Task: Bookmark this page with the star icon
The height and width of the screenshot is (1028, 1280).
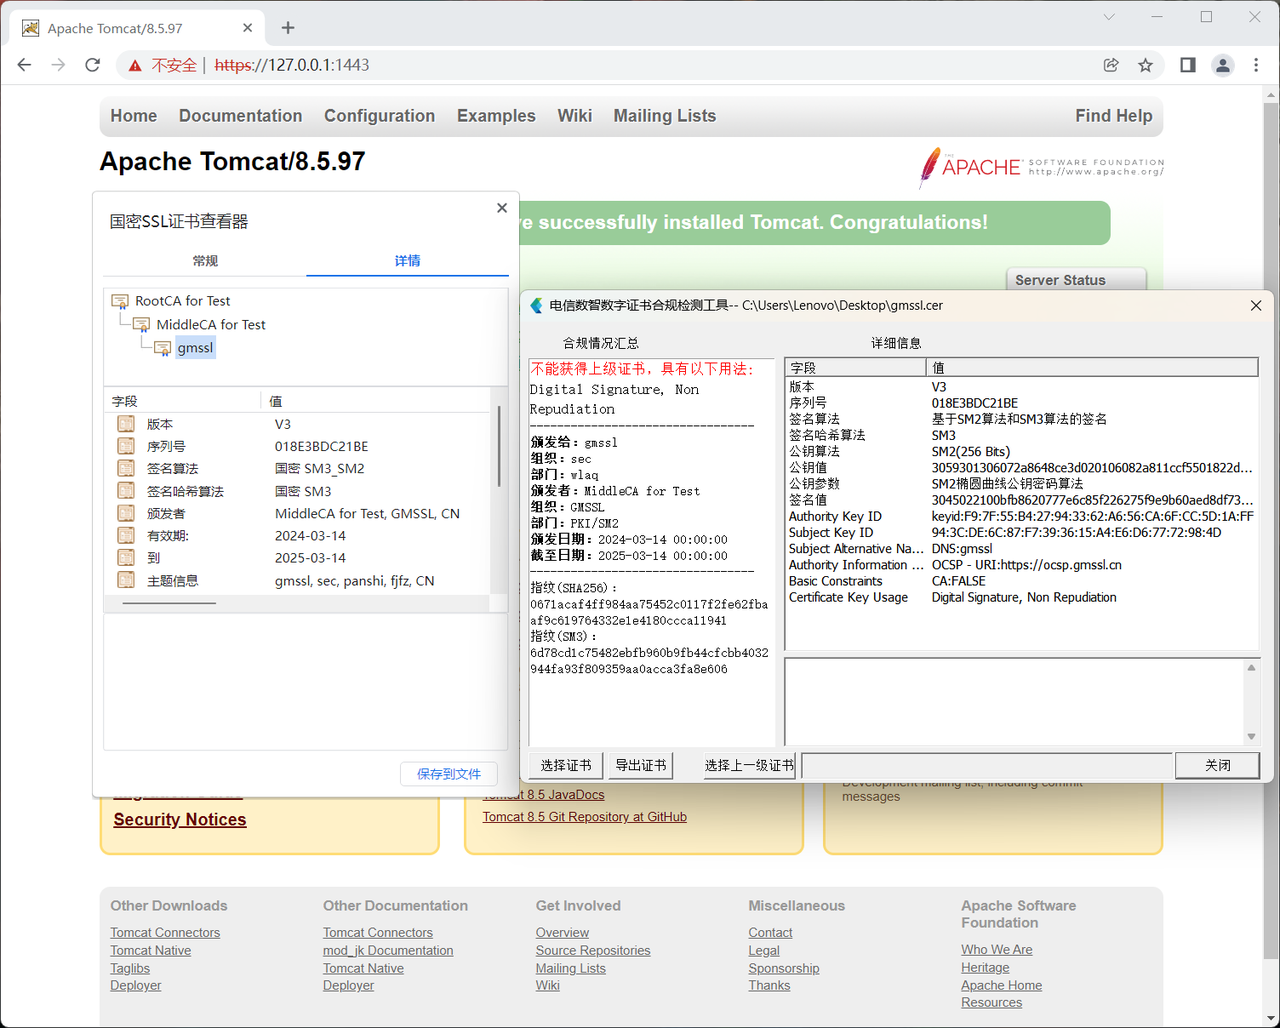Action: tap(1146, 65)
